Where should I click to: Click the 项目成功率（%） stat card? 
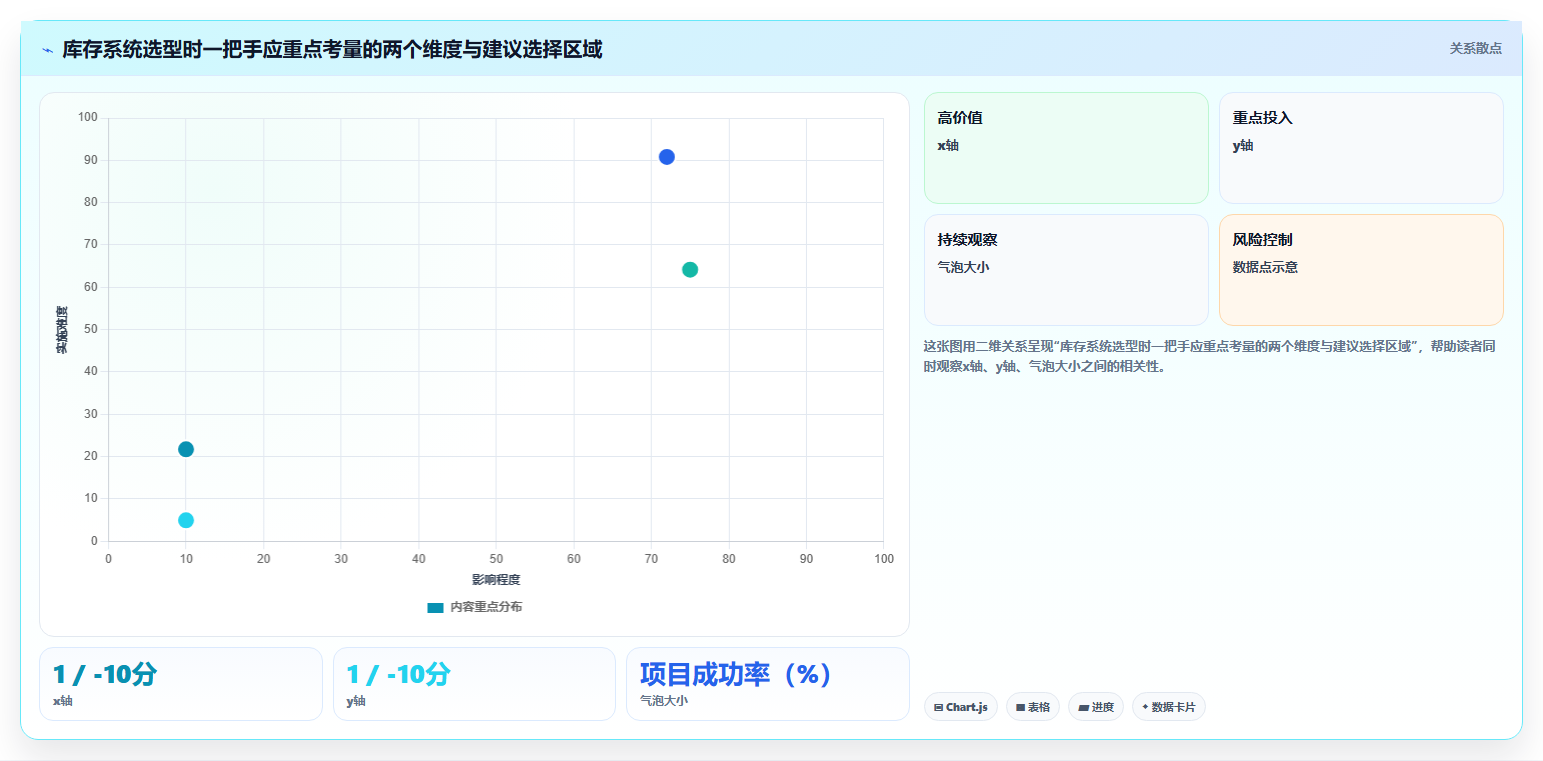tap(768, 684)
